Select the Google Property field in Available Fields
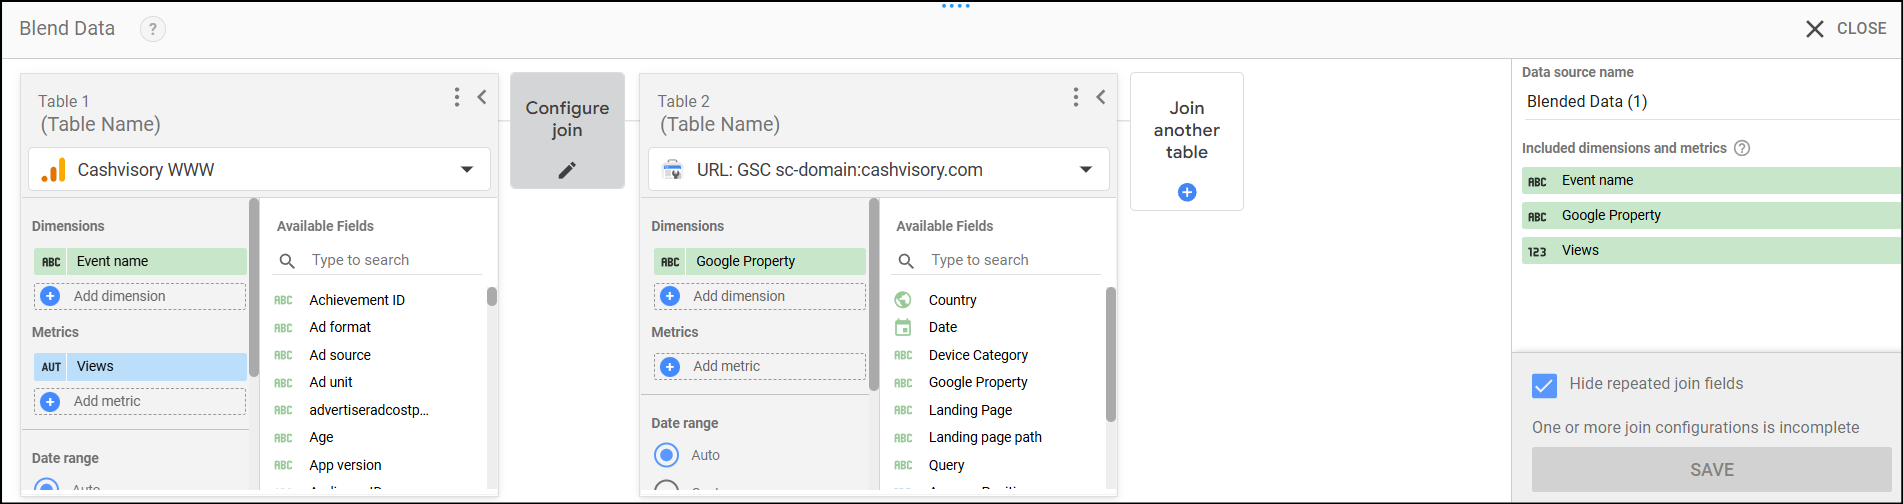The width and height of the screenshot is (1903, 504). coord(978,382)
